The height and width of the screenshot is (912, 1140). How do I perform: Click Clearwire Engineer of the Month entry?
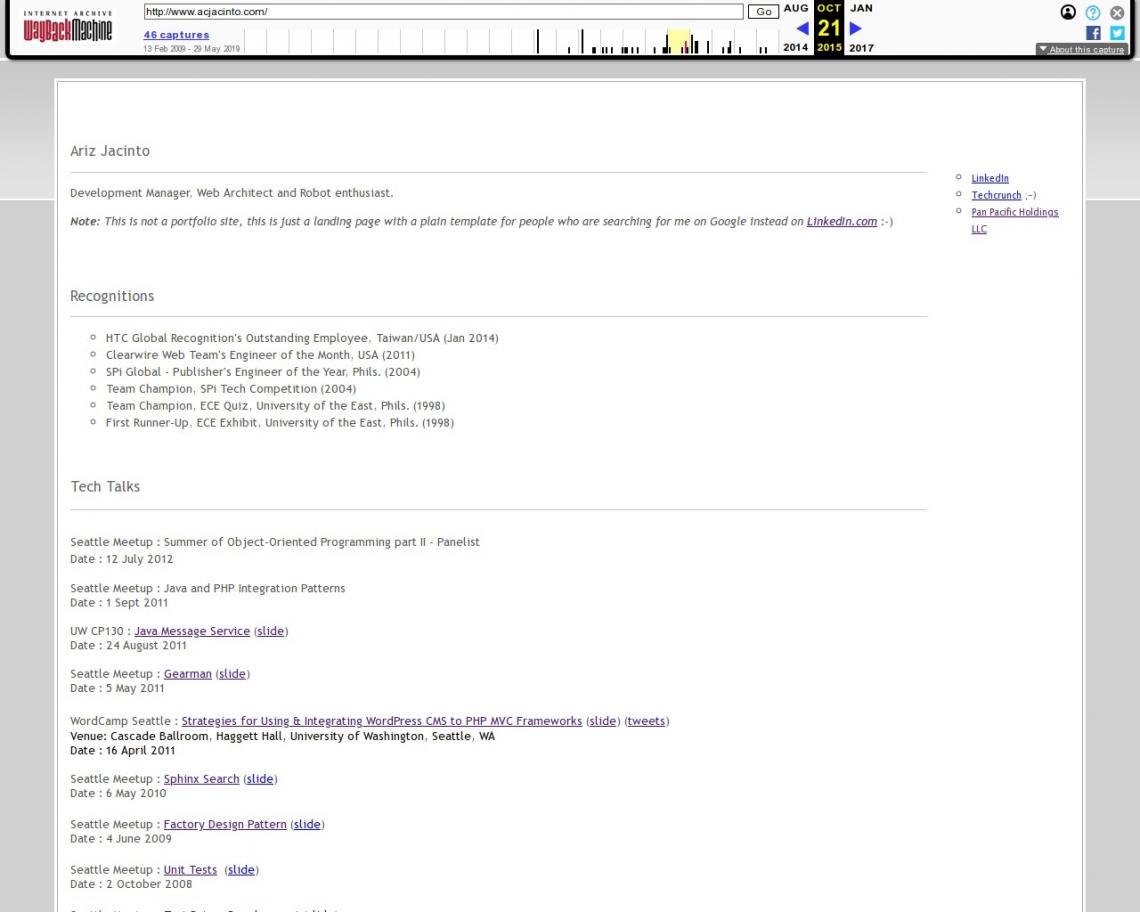tap(260, 355)
